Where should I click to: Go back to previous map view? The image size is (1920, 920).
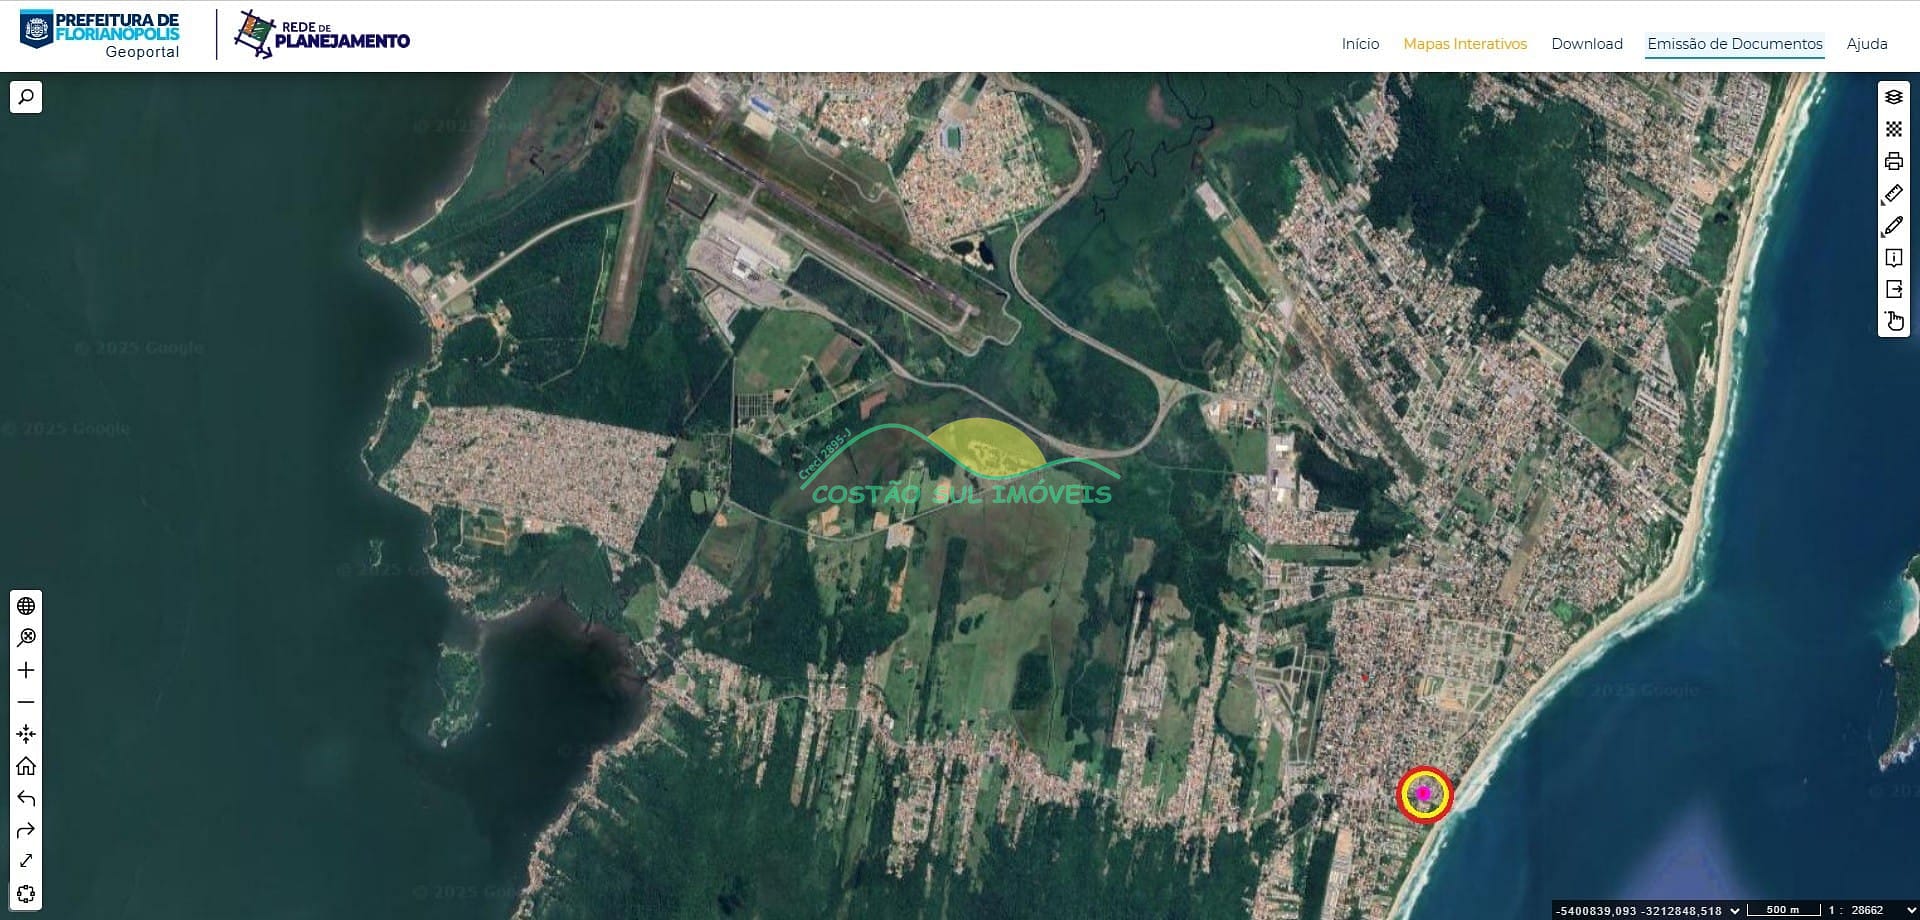(x=26, y=798)
